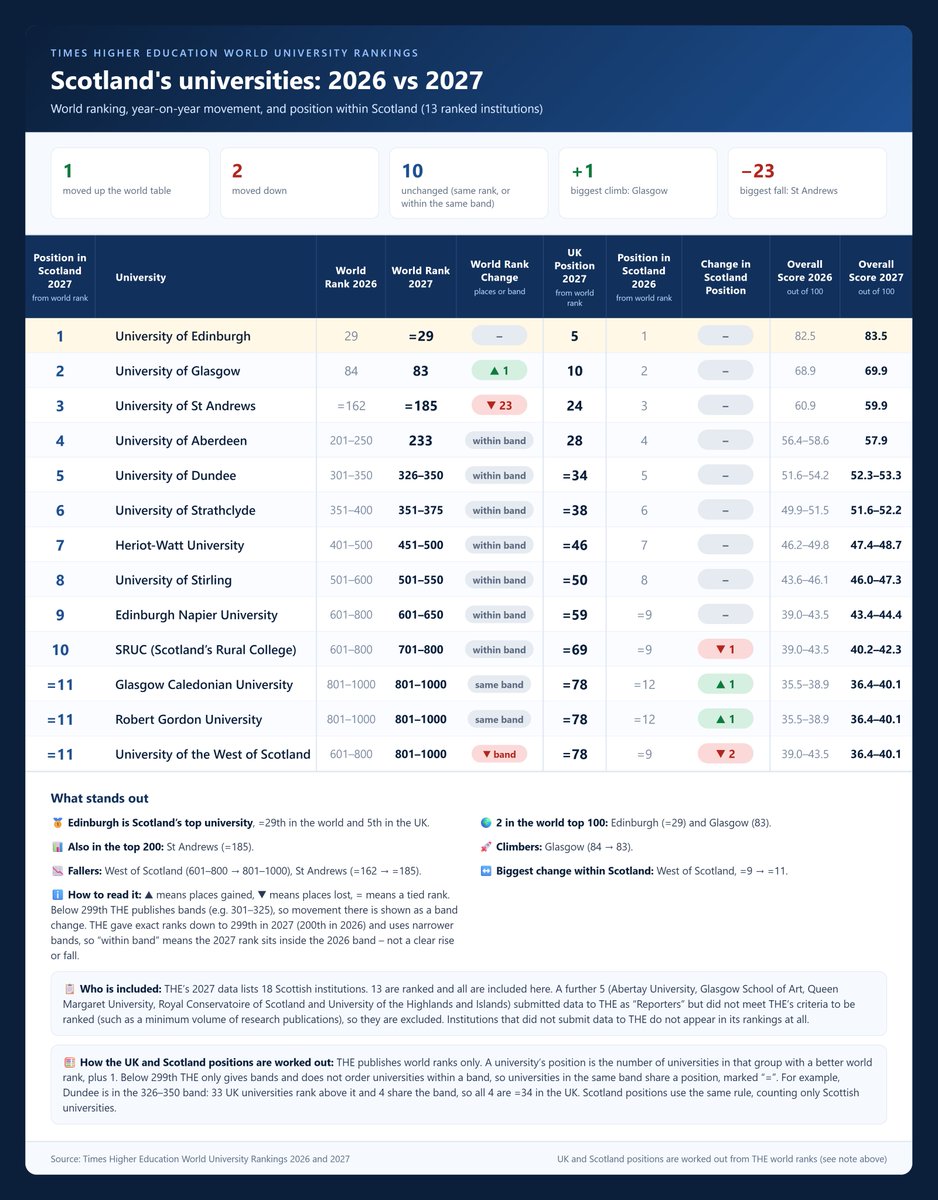Click the 'World Rank Change' column header
938x1200 pixels.
tap(499, 277)
